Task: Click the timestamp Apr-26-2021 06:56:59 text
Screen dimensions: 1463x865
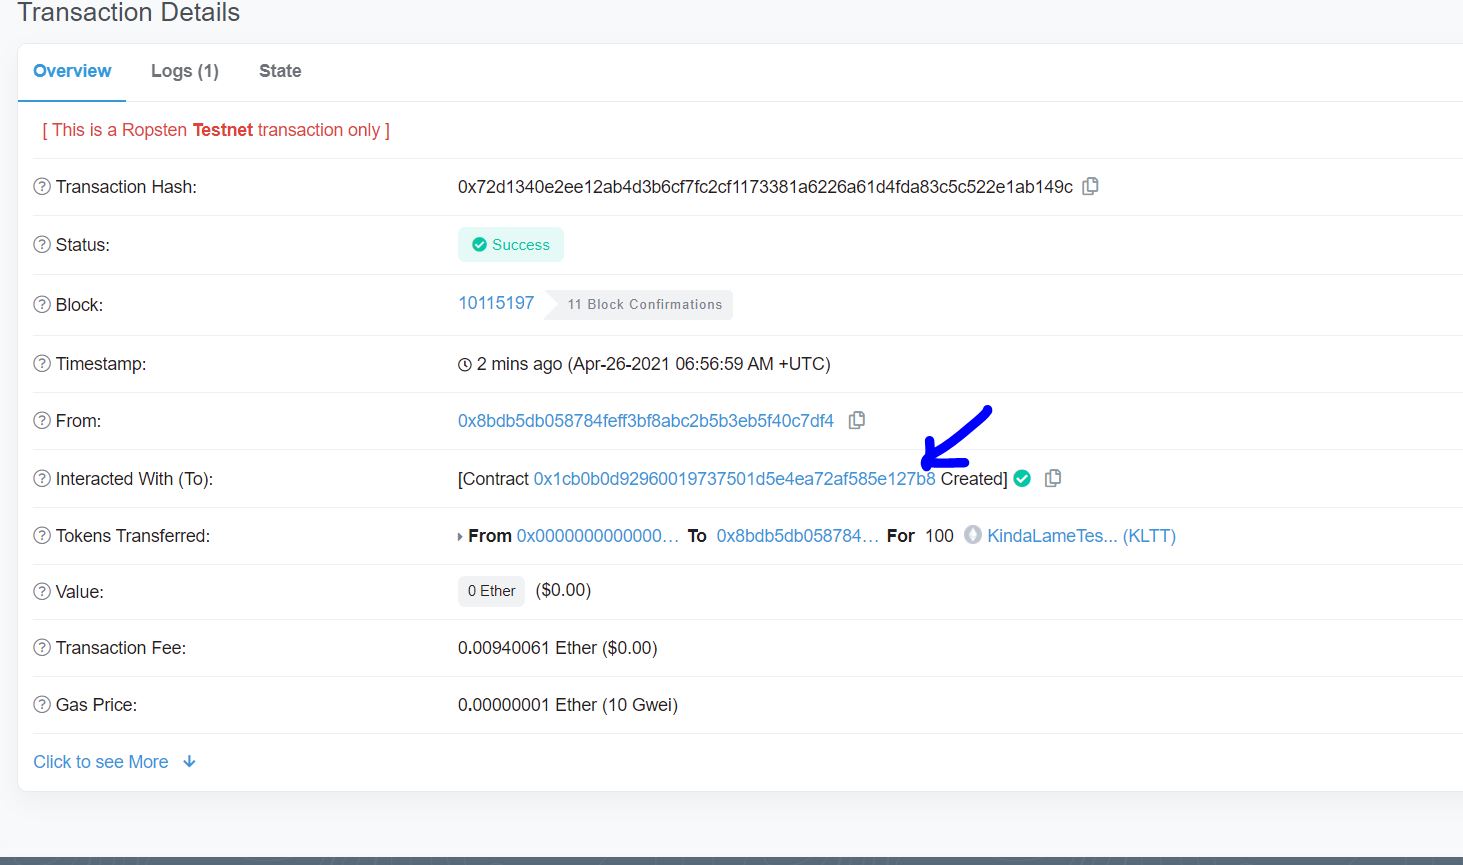Action: (x=654, y=364)
